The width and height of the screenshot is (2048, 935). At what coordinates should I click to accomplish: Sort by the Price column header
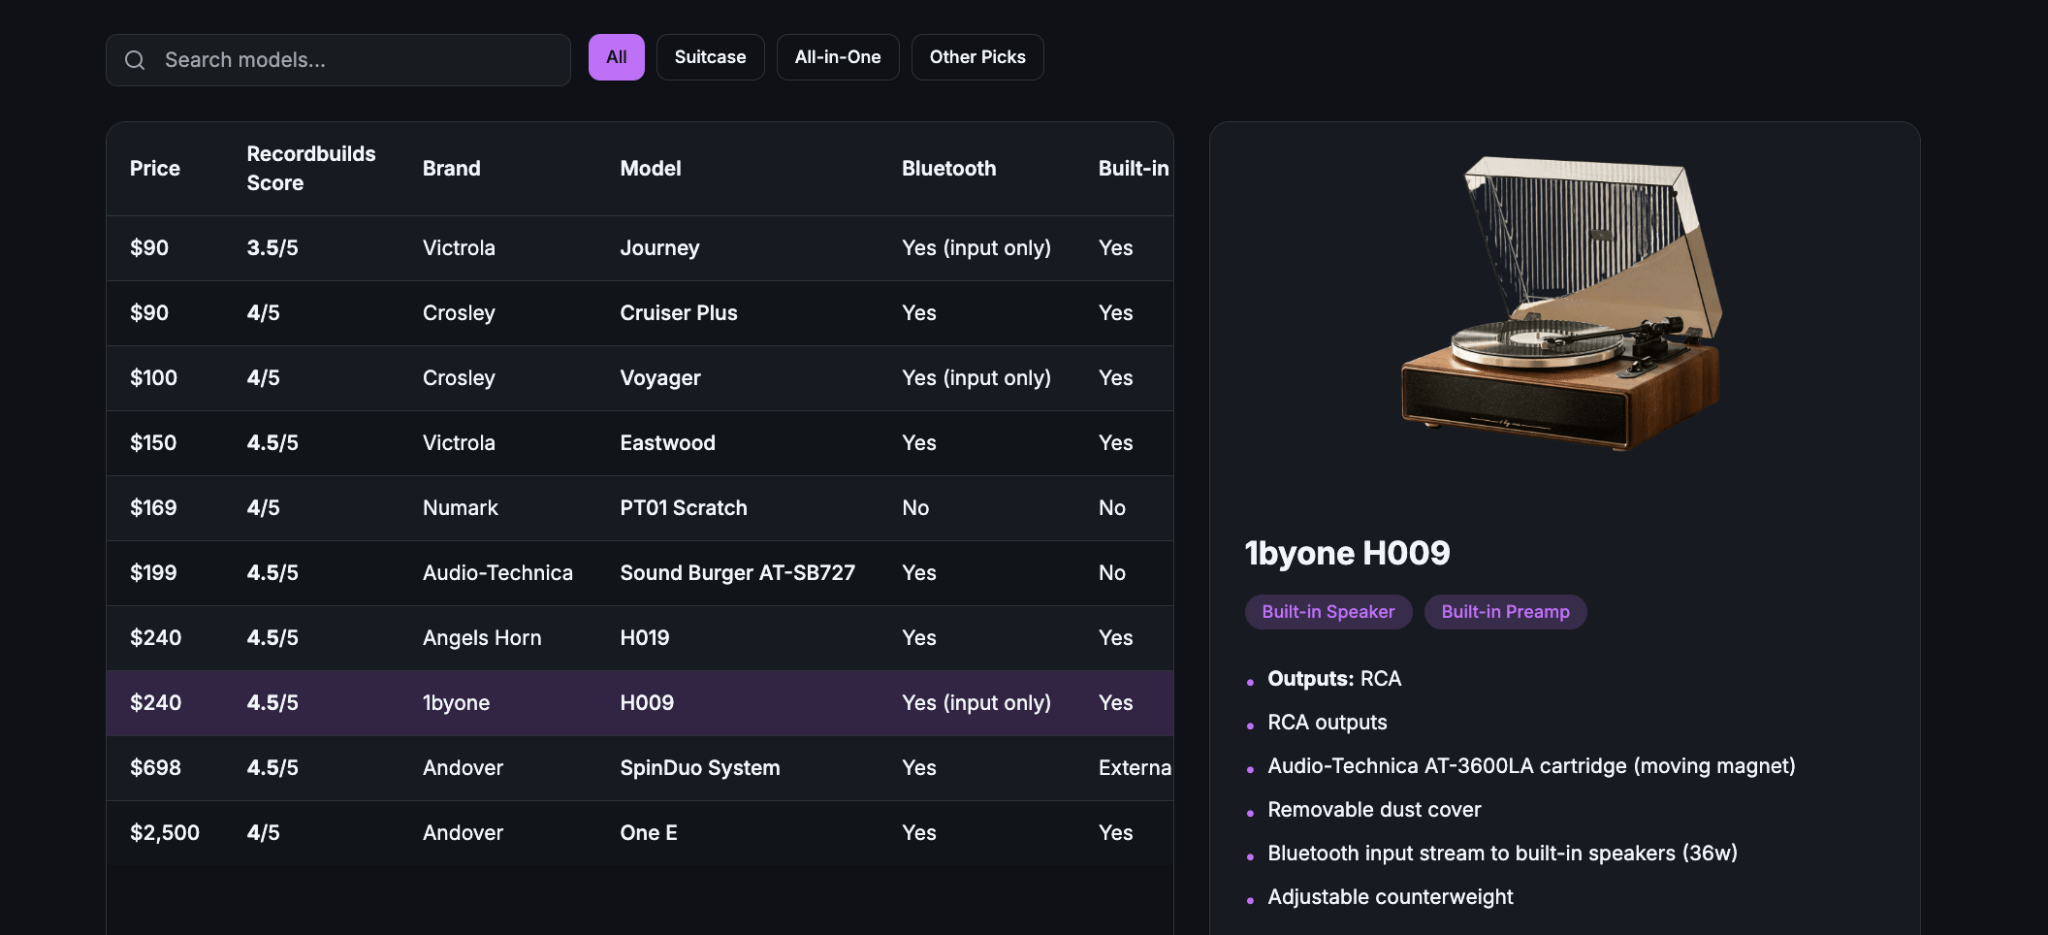155,168
